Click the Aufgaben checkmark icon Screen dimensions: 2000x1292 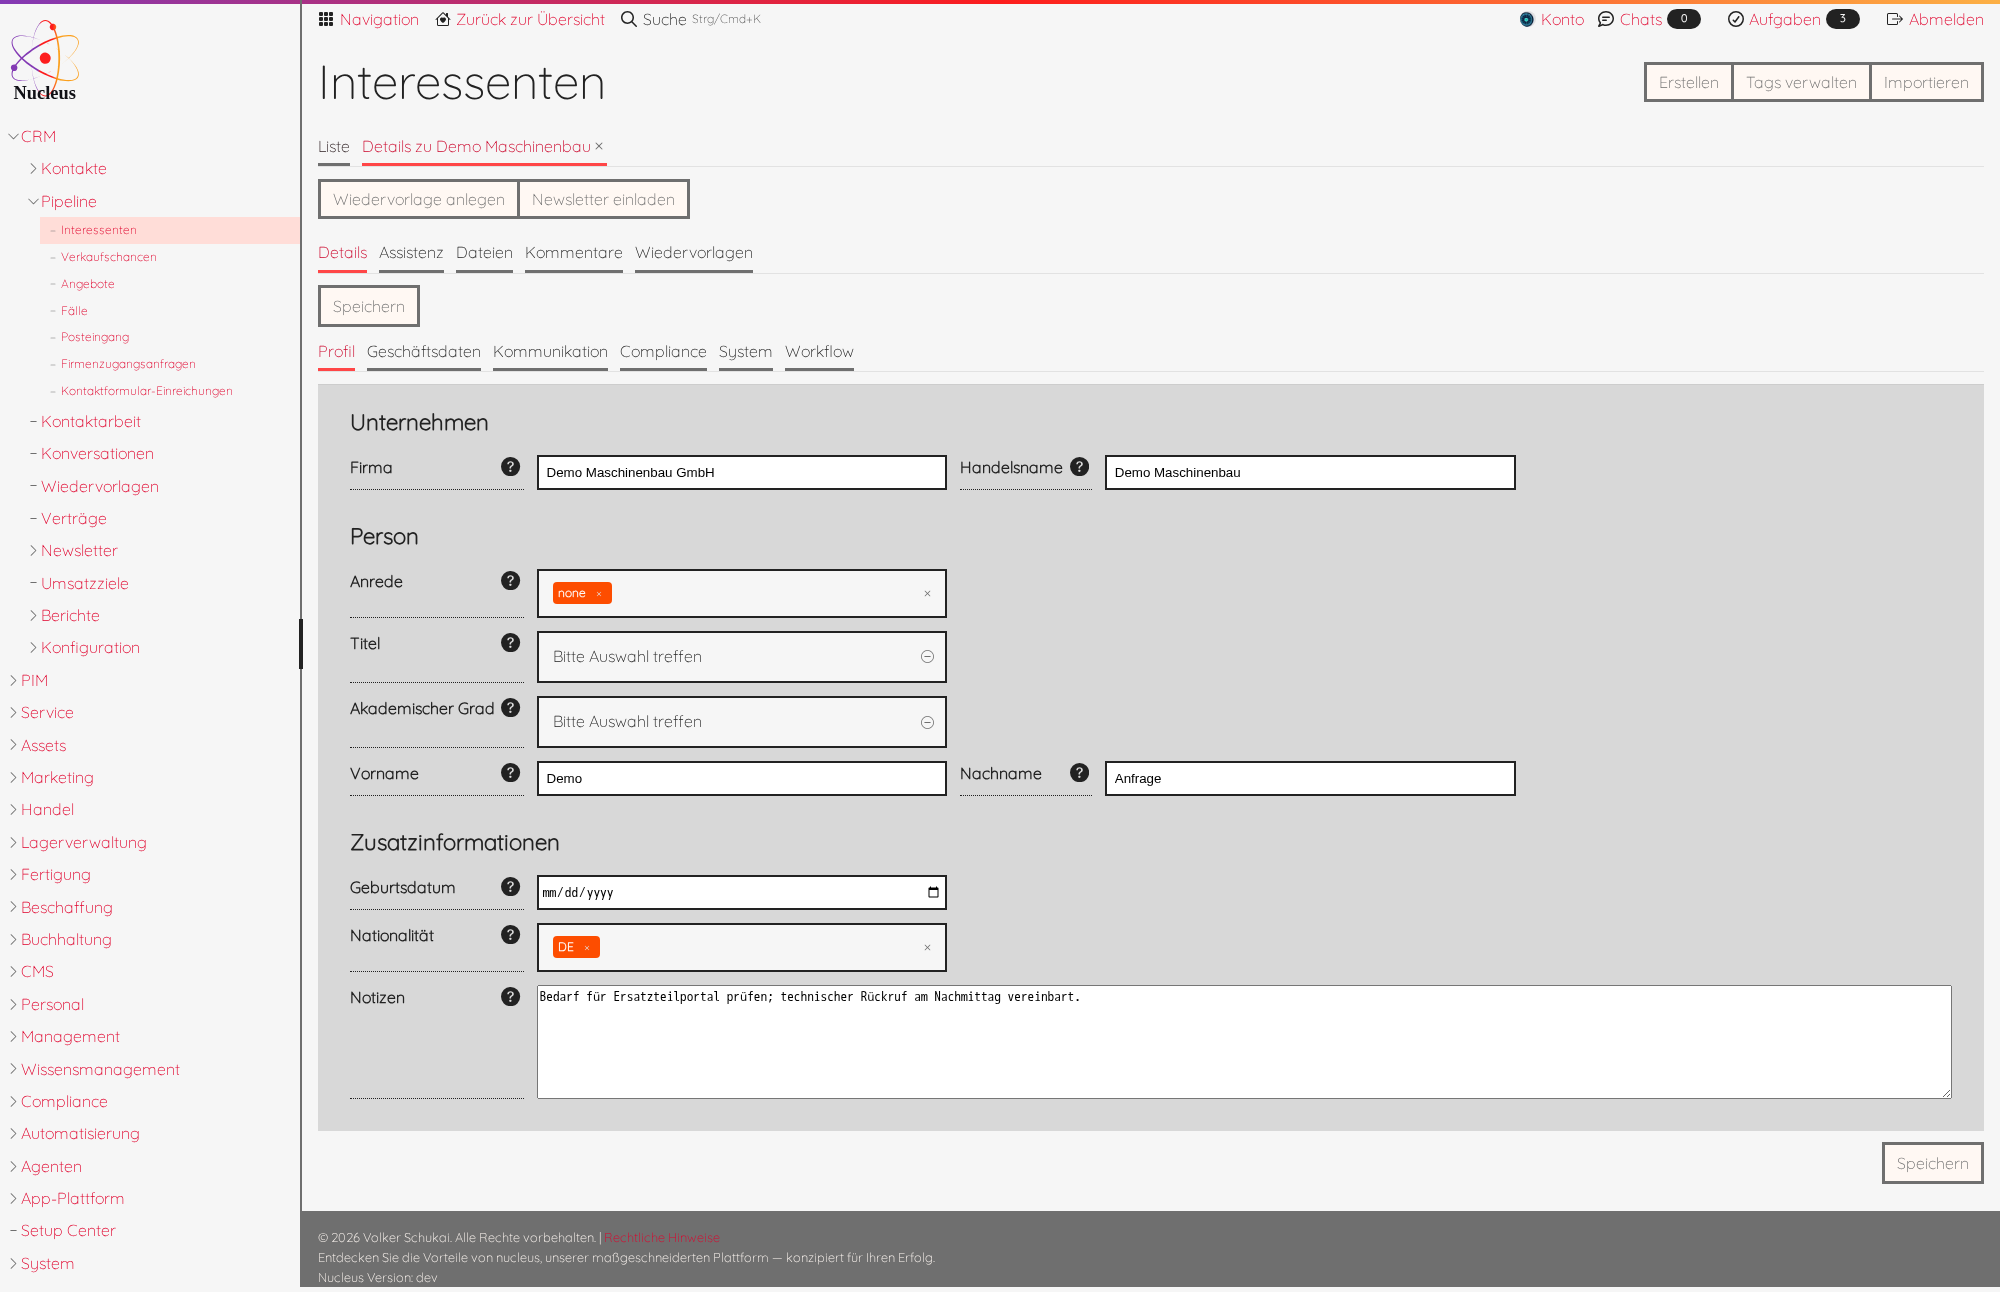(x=1736, y=19)
